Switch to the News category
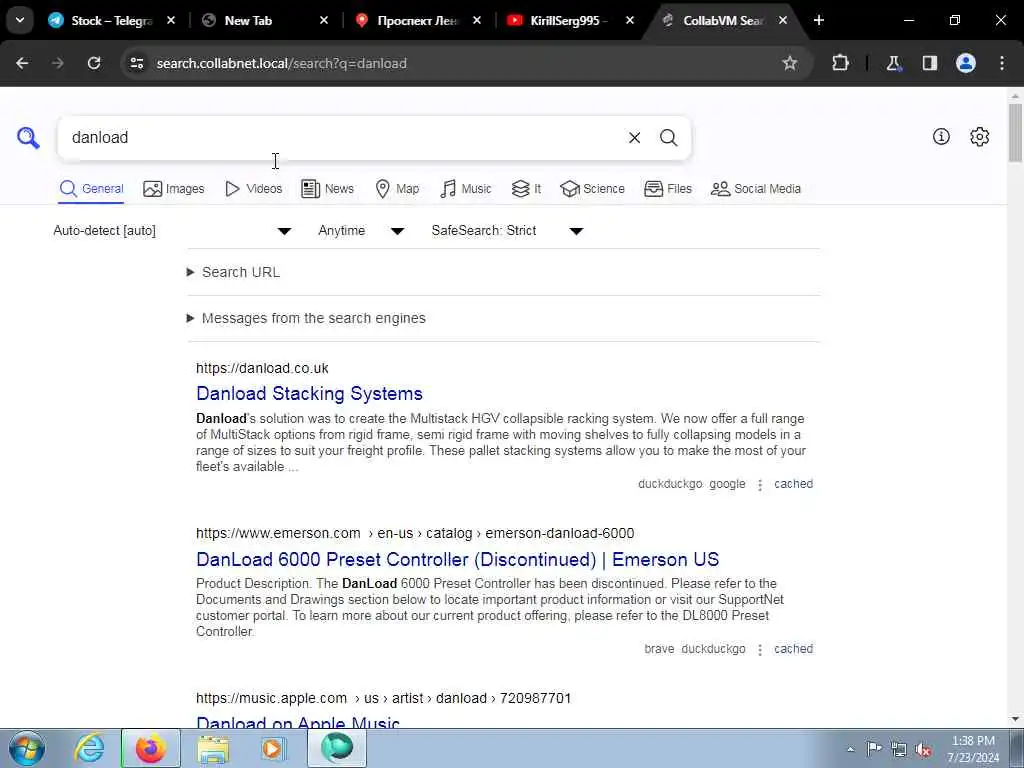 pyautogui.click(x=327, y=189)
